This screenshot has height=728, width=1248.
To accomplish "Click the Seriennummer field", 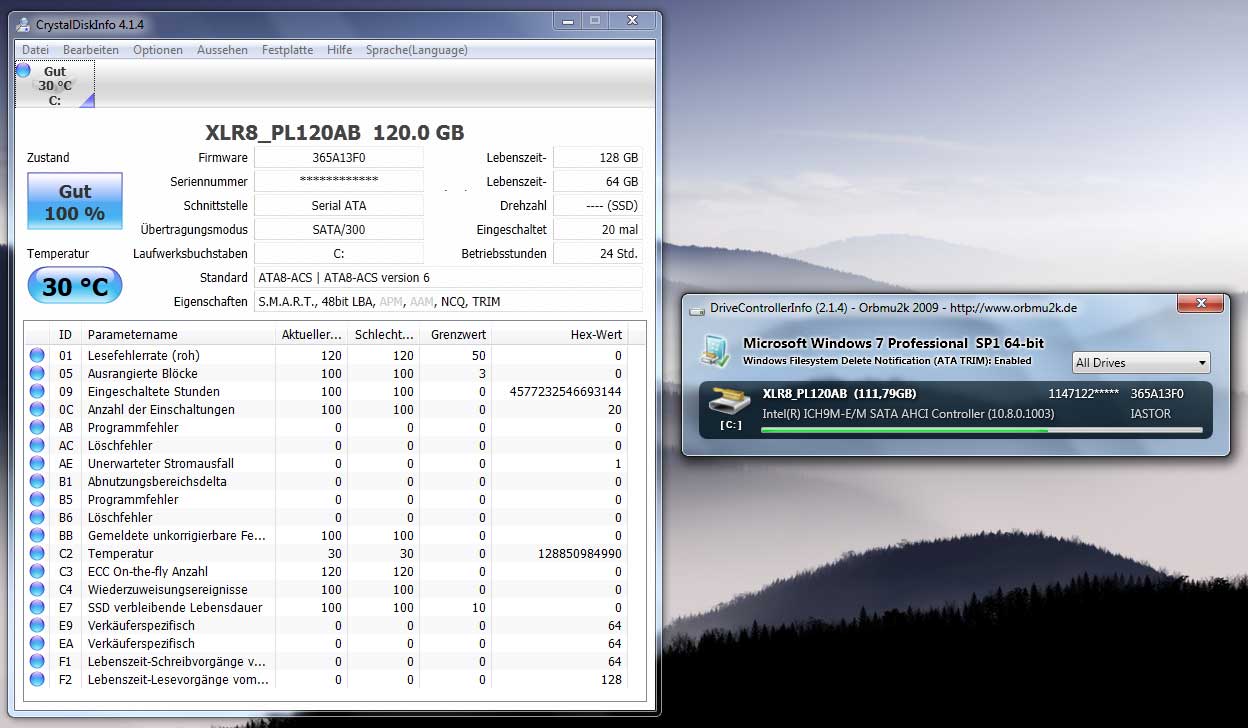I will click(x=339, y=181).
